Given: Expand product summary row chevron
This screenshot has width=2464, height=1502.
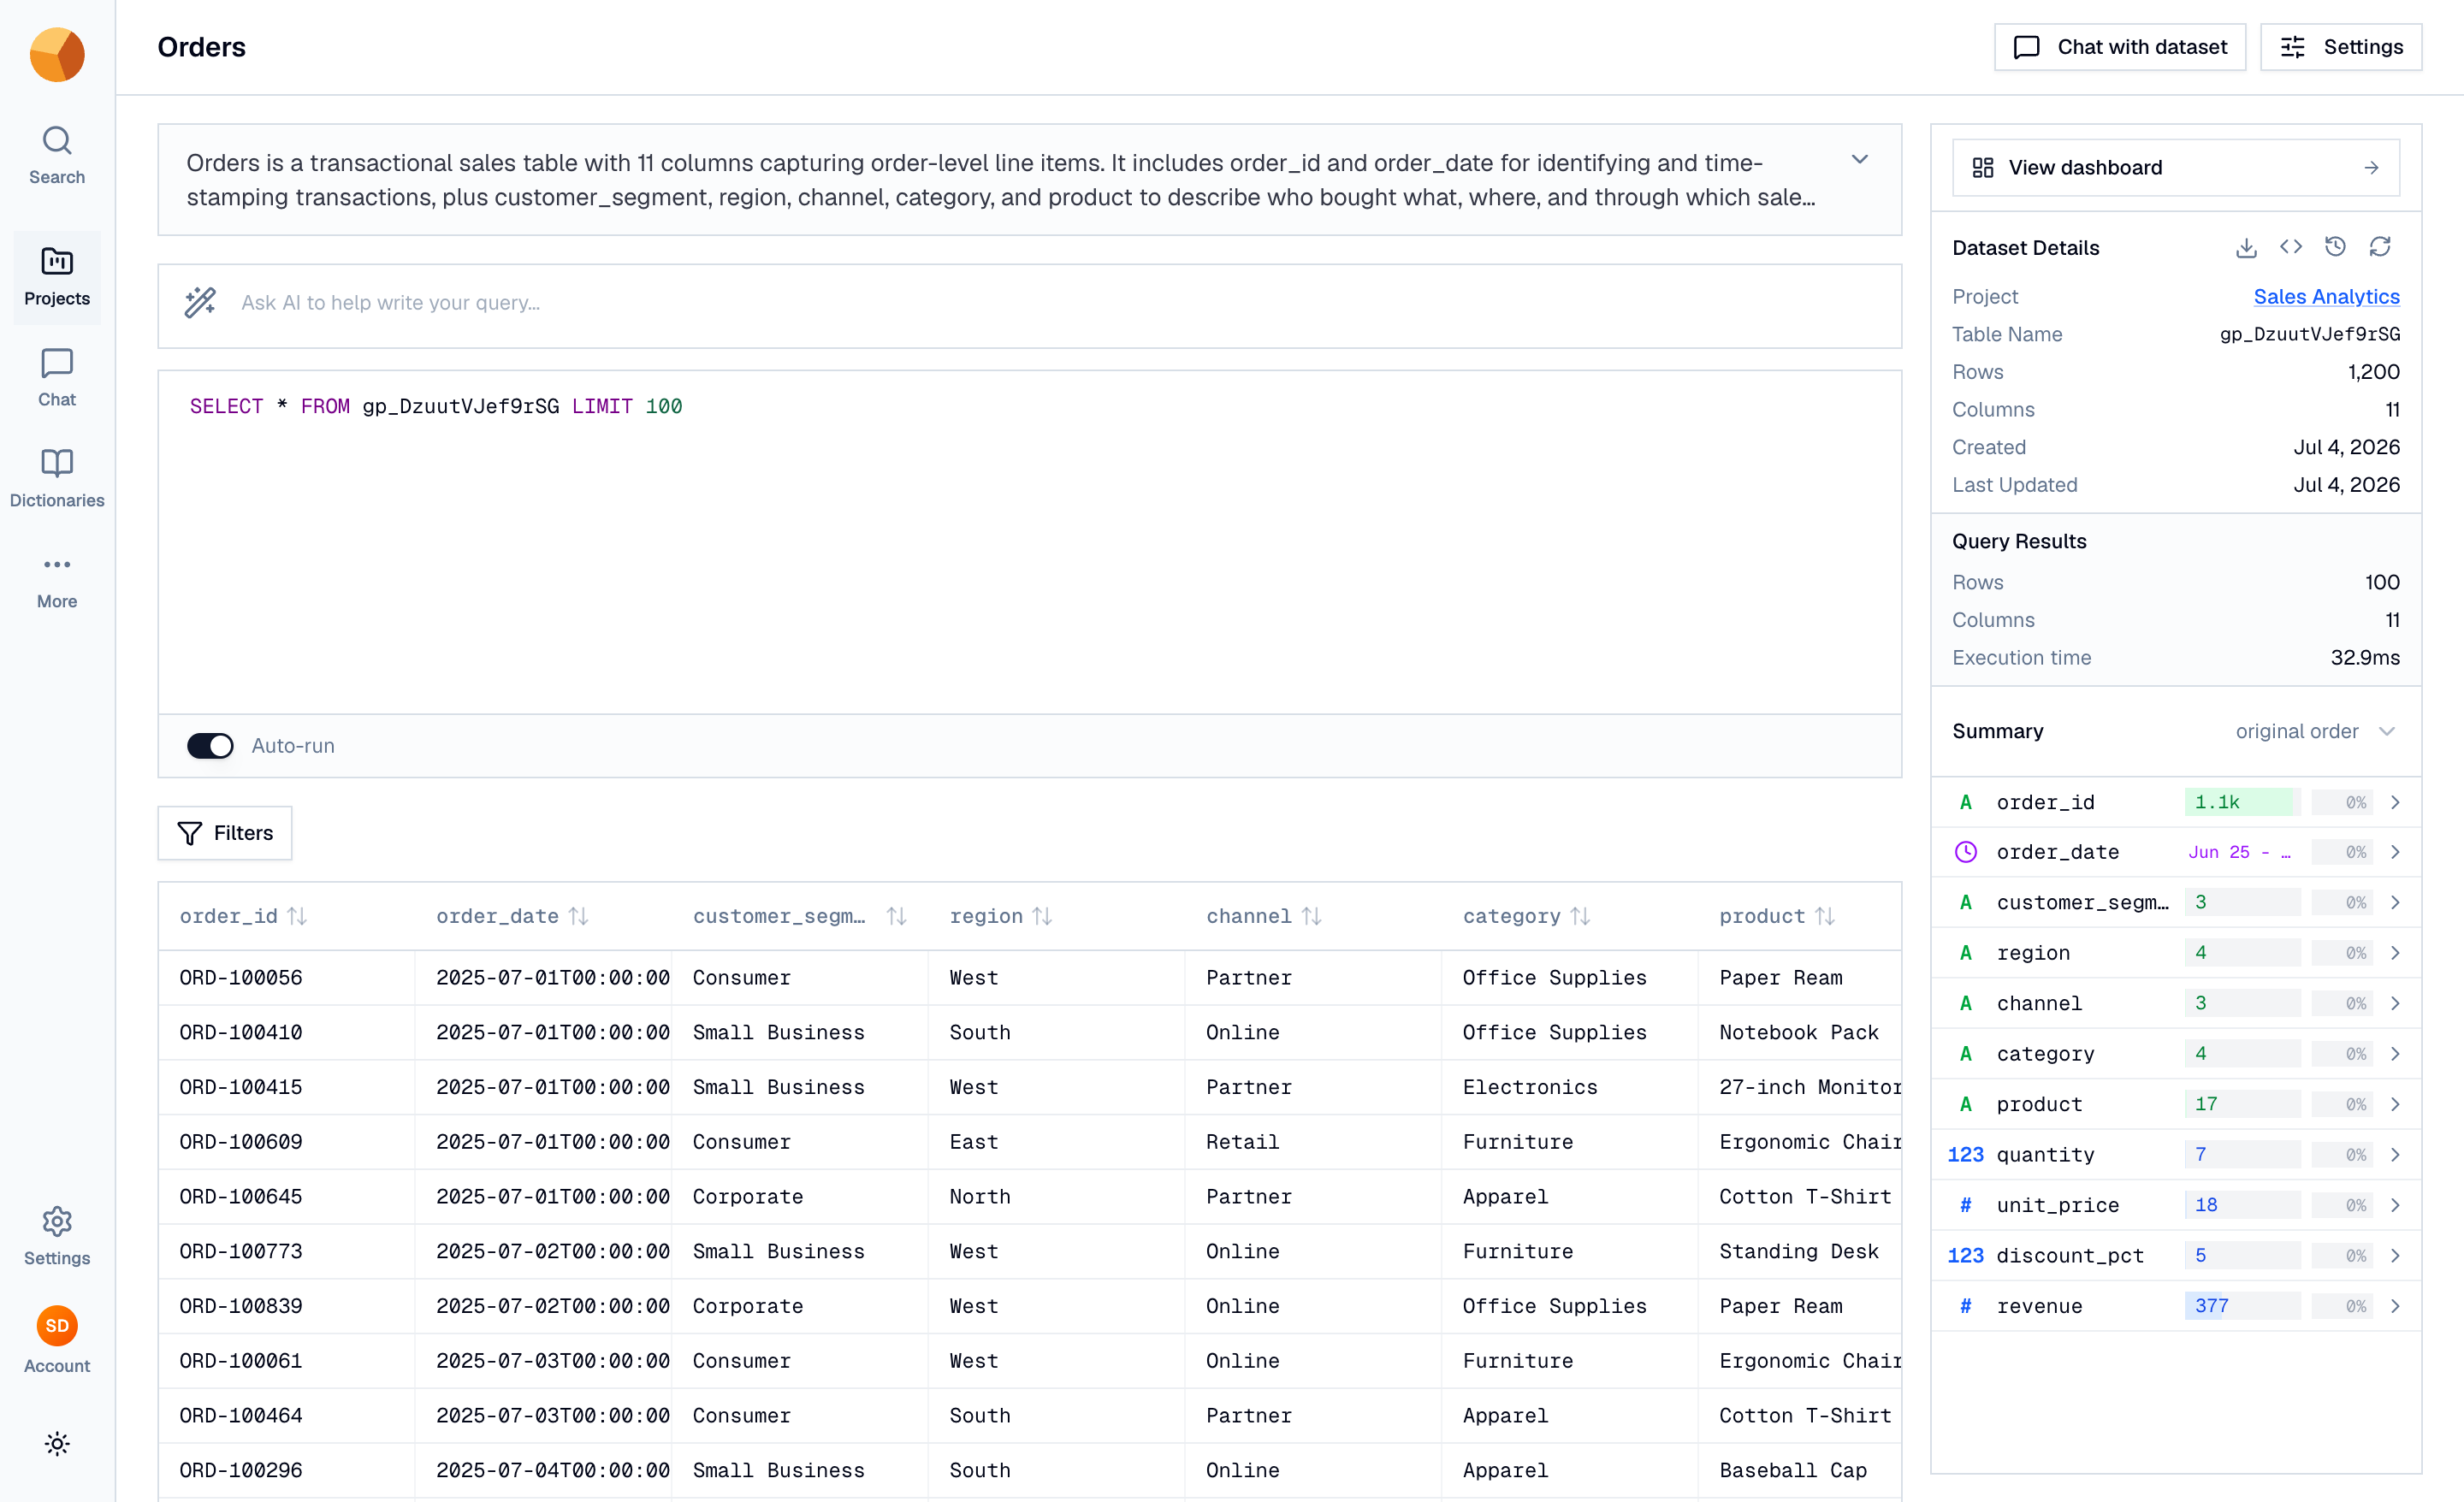Looking at the screenshot, I should coord(2395,1104).
